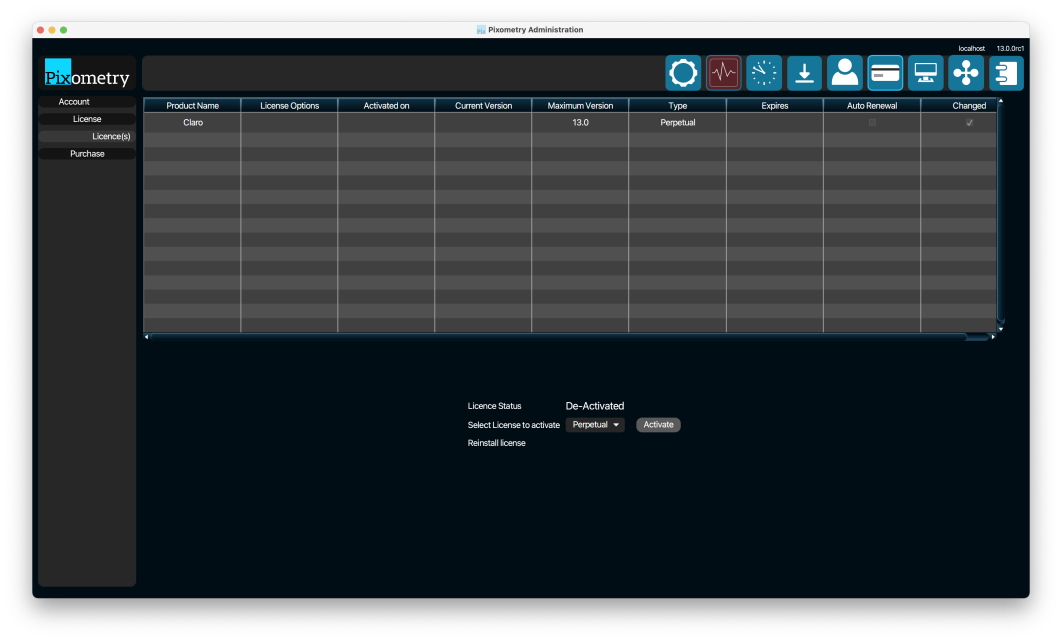Open Purchase in the sidebar
The height and width of the screenshot is (641, 1062).
click(87, 154)
